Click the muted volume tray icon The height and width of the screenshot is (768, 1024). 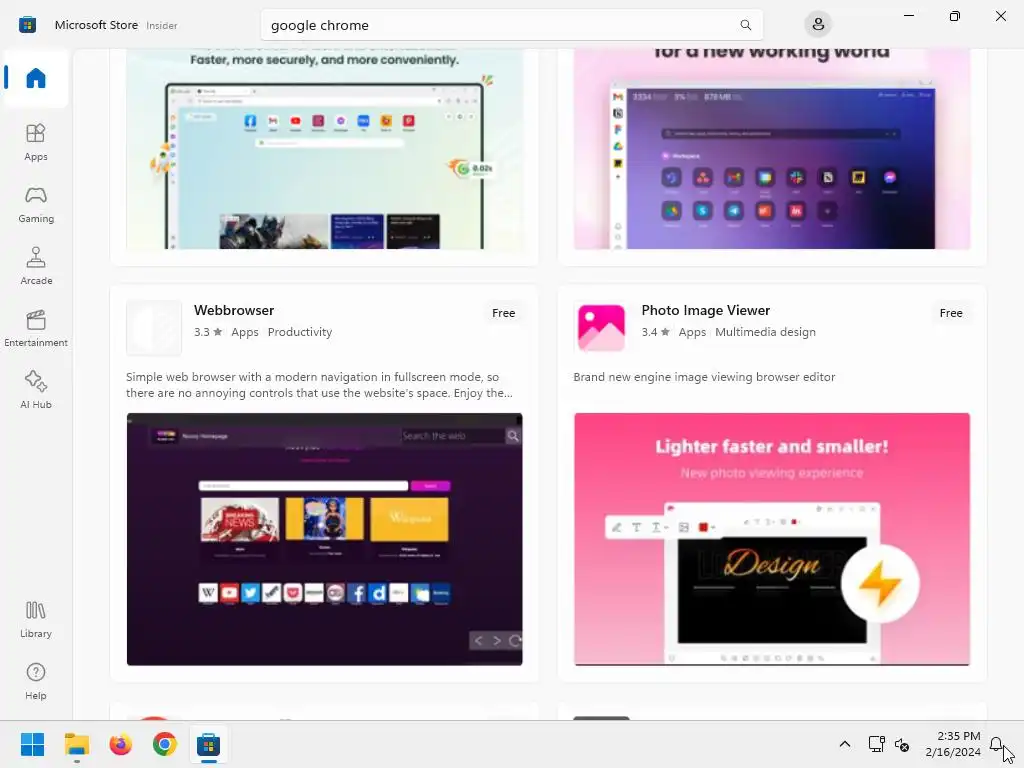[x=902, y=744]
